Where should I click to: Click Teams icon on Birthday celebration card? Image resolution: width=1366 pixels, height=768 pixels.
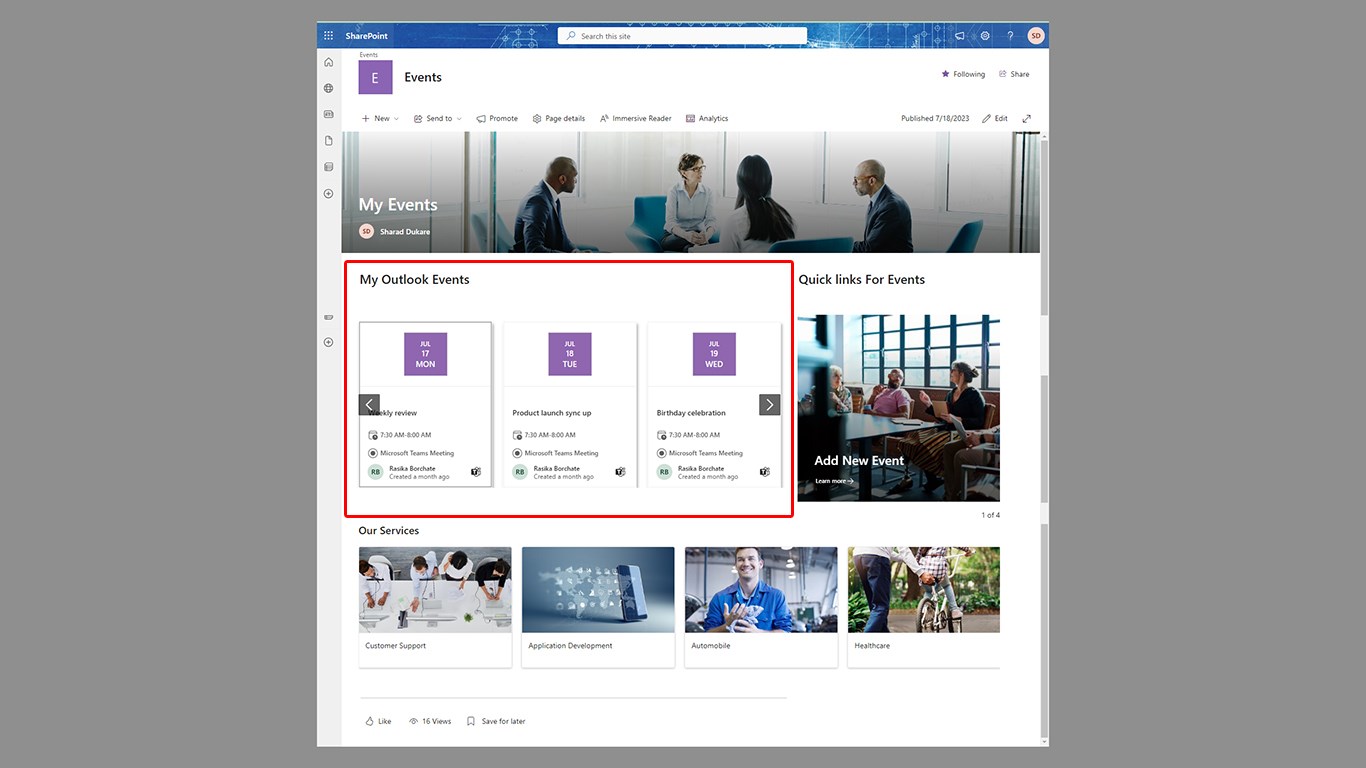pyautogui.click(x=764, y=472)
